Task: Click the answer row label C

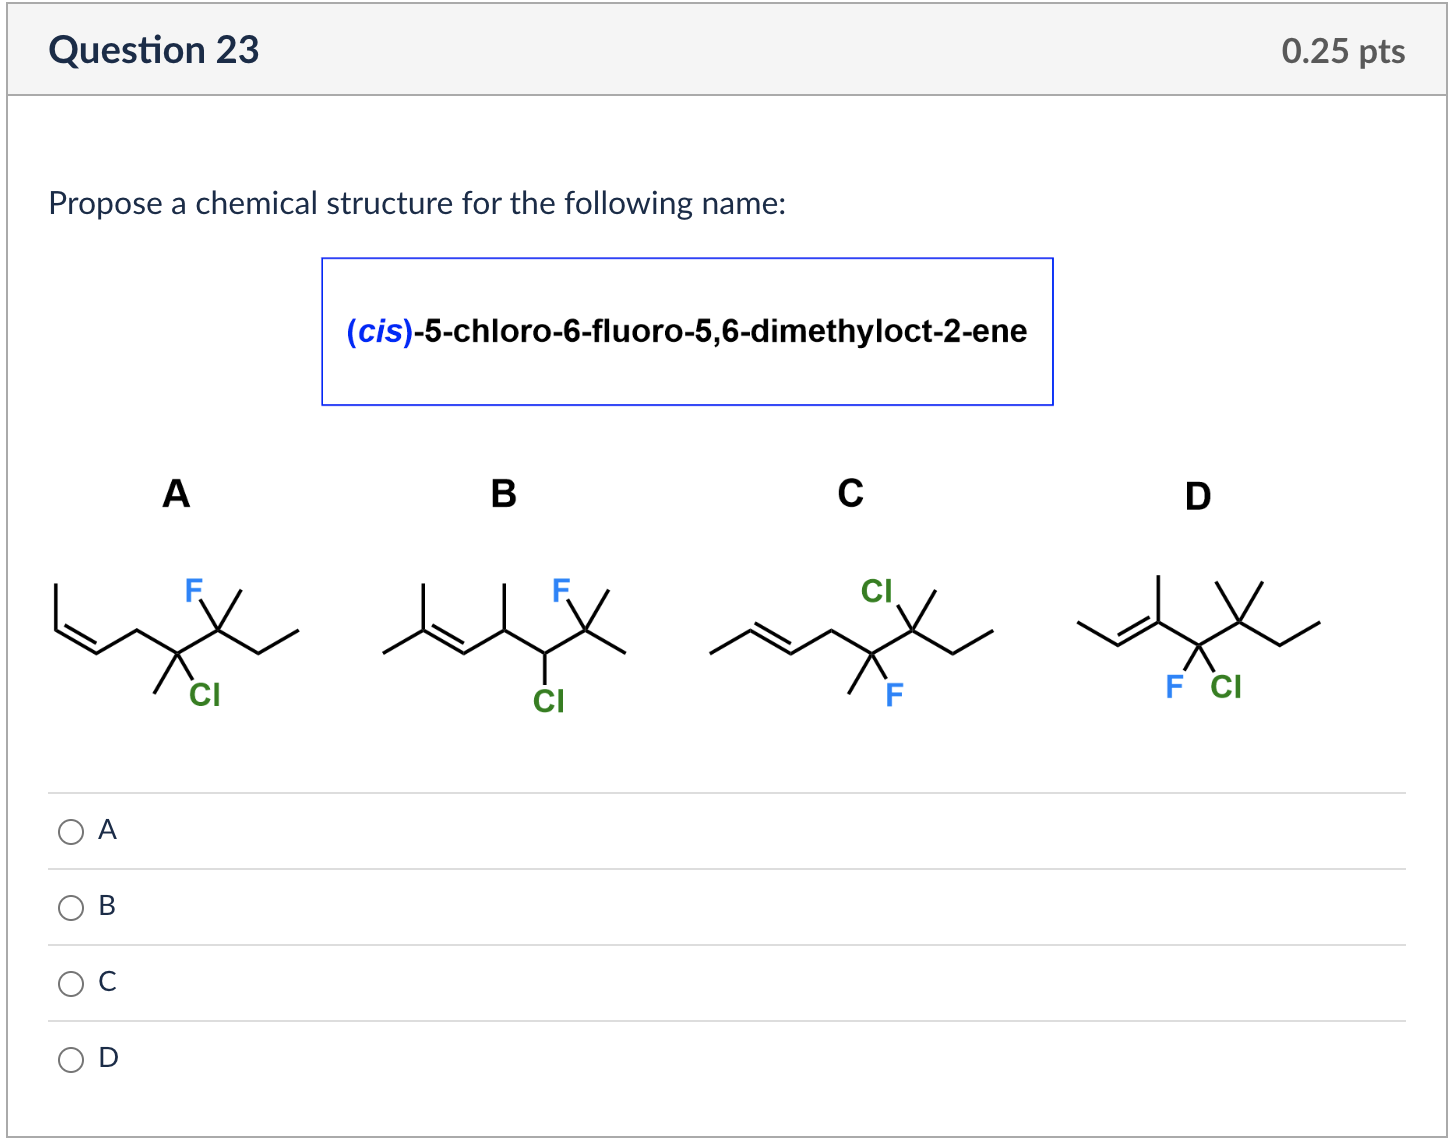Action: tap(107, 982)
